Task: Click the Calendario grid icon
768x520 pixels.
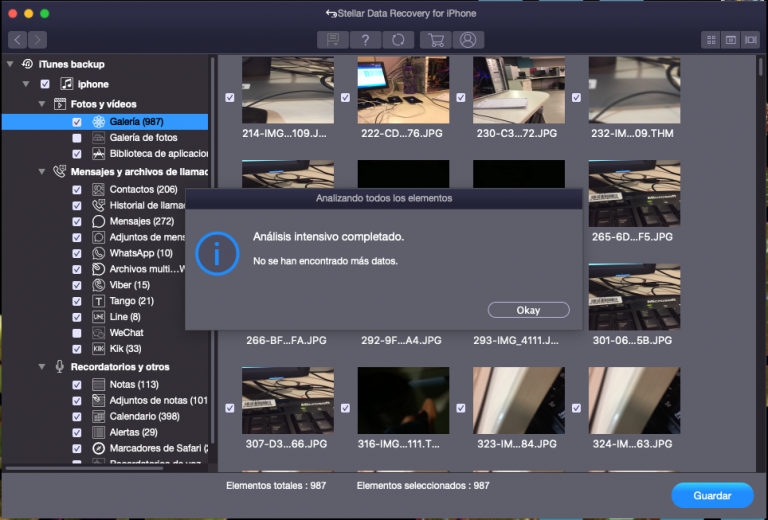Action: click(x=98, y=417)
